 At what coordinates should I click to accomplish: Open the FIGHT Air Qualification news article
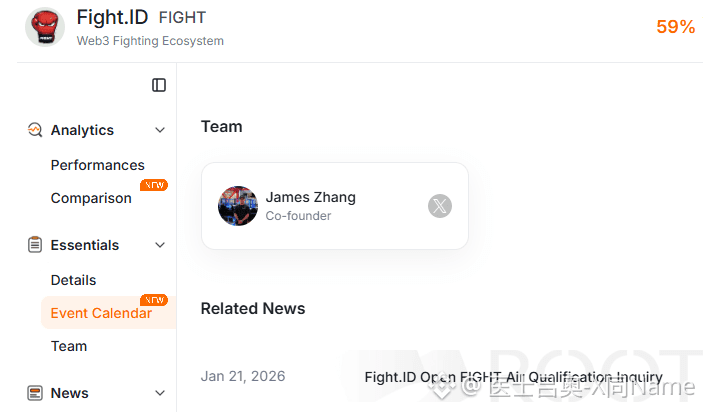[x=513, y=377]
